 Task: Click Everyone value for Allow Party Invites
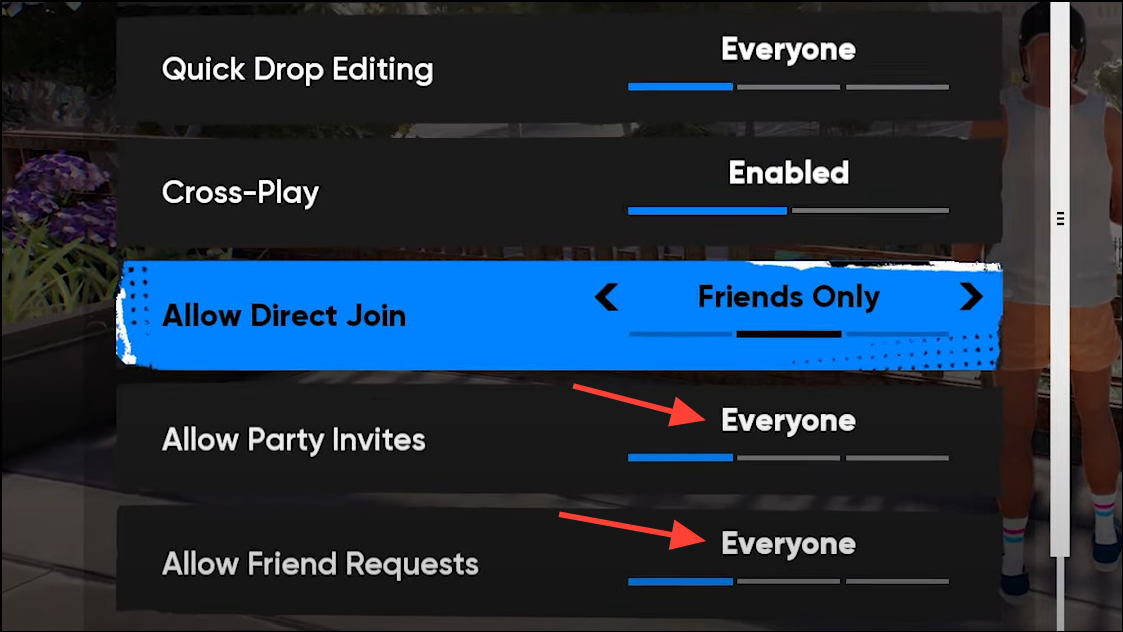coord(789,421)
